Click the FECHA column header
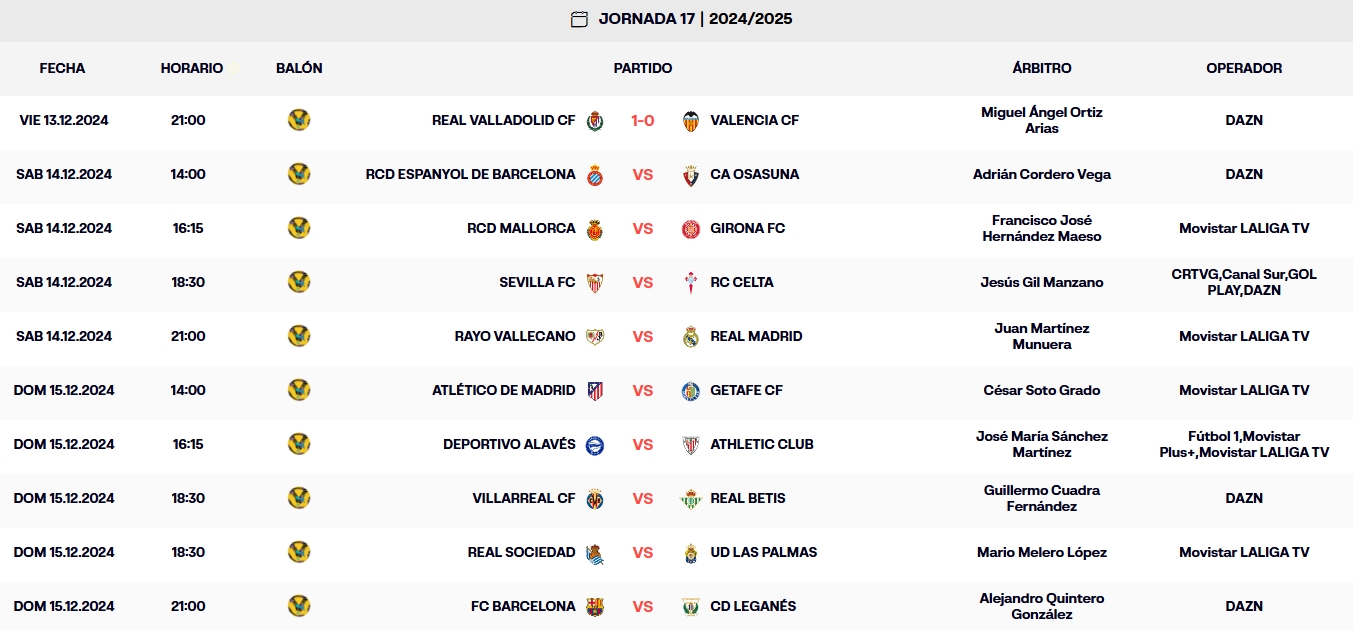This screenshot has height=630, width=1353. pyautogui.click(x=62, y=68)
